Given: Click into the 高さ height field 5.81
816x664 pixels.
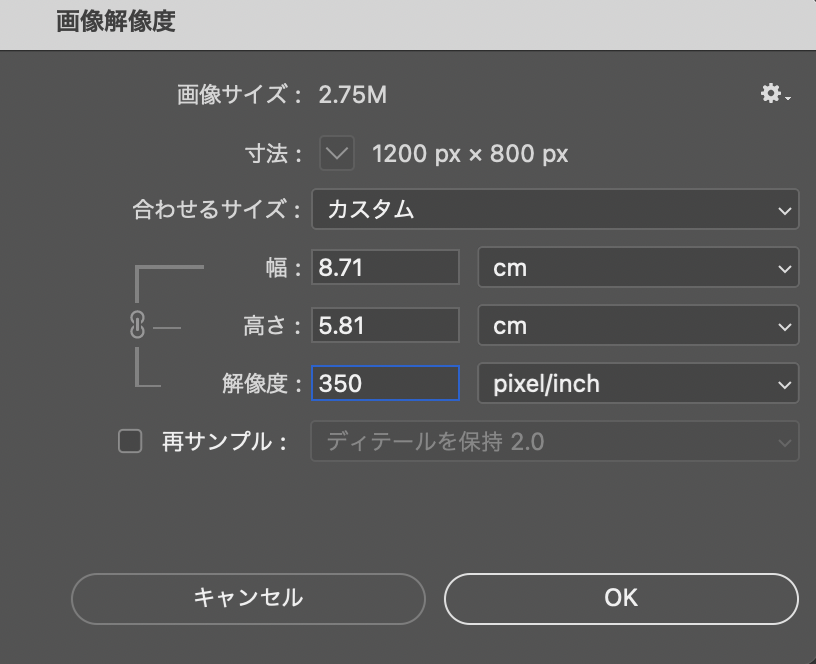Looking at the screenshot, I should (x=385, y=326).
